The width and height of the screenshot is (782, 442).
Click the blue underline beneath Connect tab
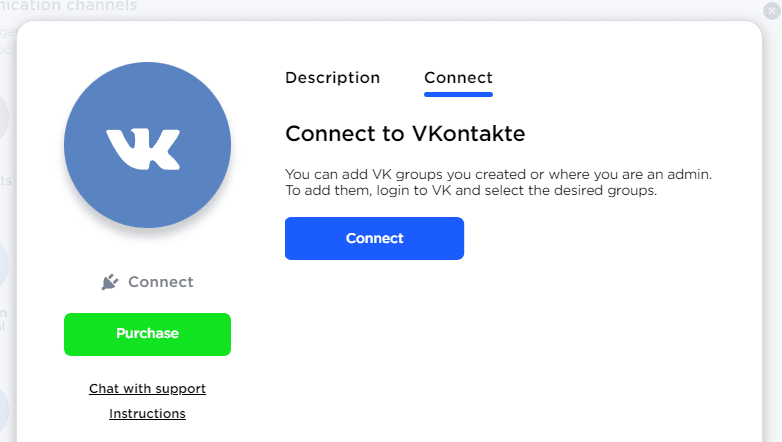coord(458,94)
